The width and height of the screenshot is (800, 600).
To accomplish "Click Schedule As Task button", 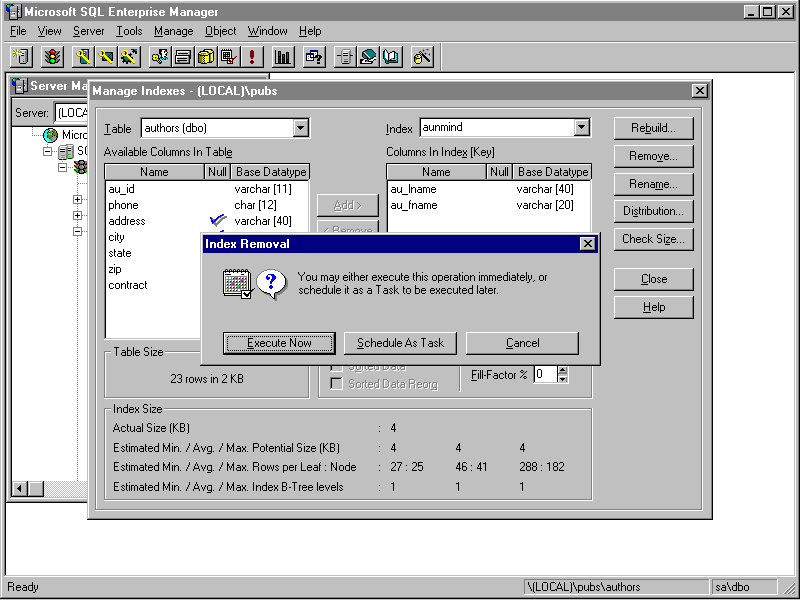I will pyautogui.click(x=400, y=343).
